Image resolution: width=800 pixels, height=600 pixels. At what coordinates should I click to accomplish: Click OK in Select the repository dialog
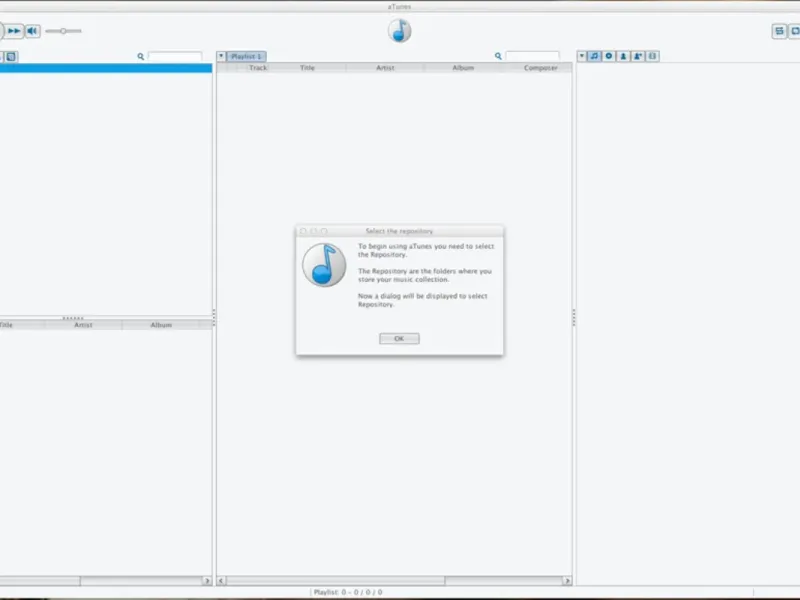click(399, 339)
